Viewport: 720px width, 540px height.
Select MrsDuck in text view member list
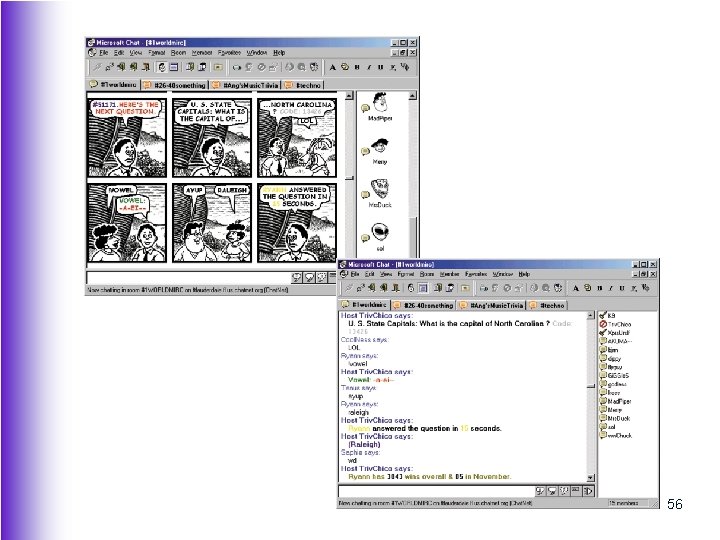point(615,418)
